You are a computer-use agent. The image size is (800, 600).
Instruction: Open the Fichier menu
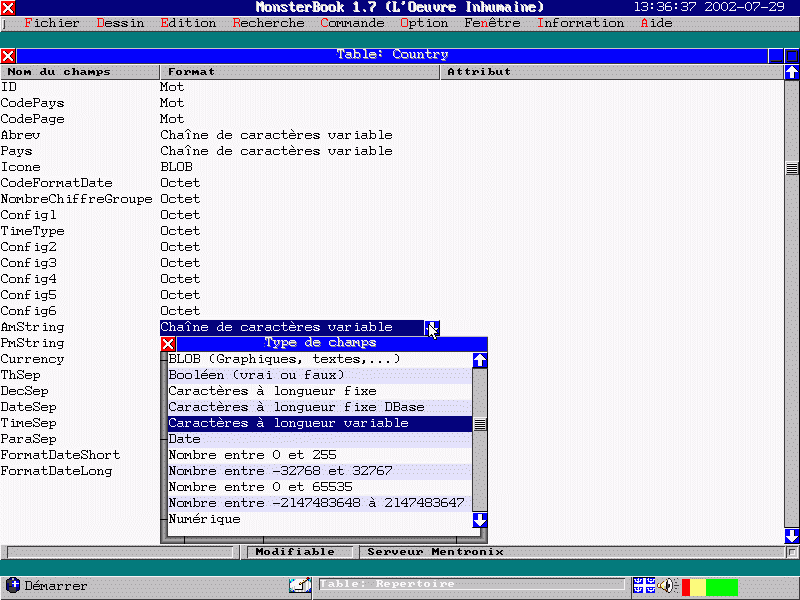(x=50, y=23)
